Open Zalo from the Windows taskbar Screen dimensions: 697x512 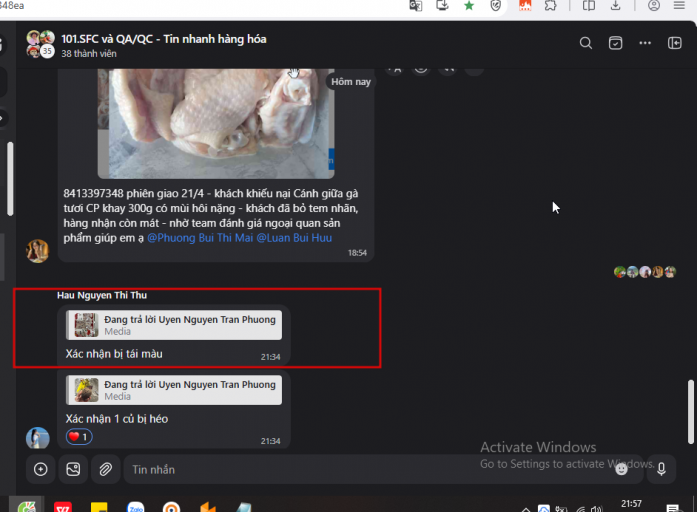pos(136,507)
